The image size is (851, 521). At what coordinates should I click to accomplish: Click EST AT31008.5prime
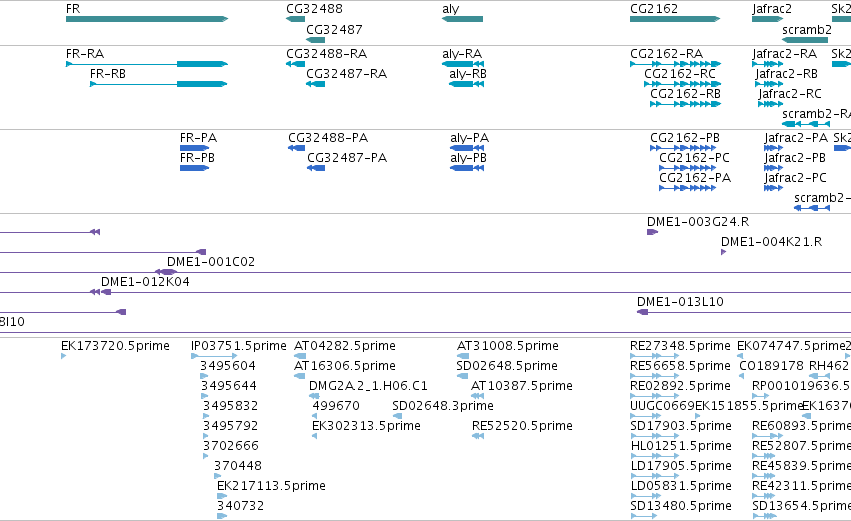[507, 346]
